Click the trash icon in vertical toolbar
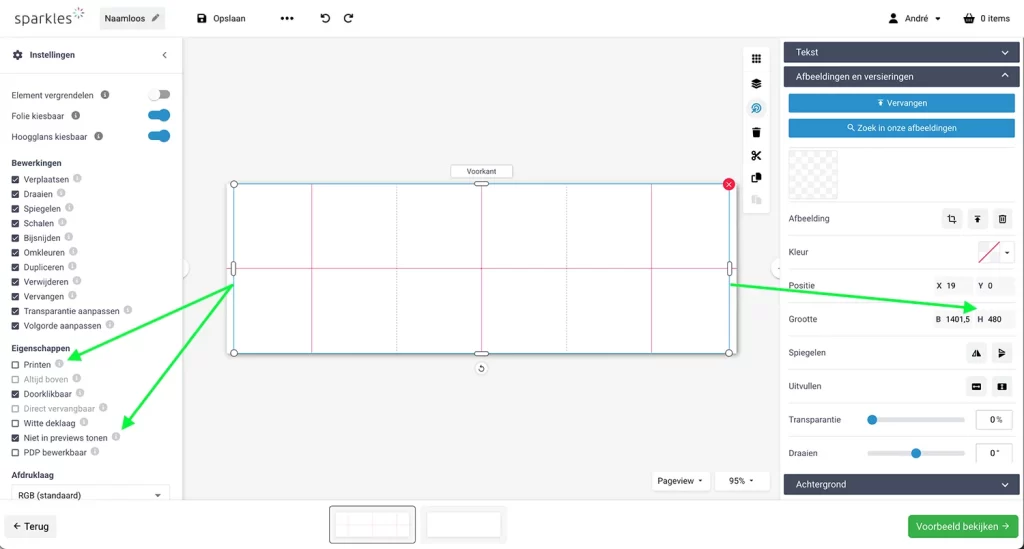This screenshot has width=1024, height=549. click(x=756, y=132)
